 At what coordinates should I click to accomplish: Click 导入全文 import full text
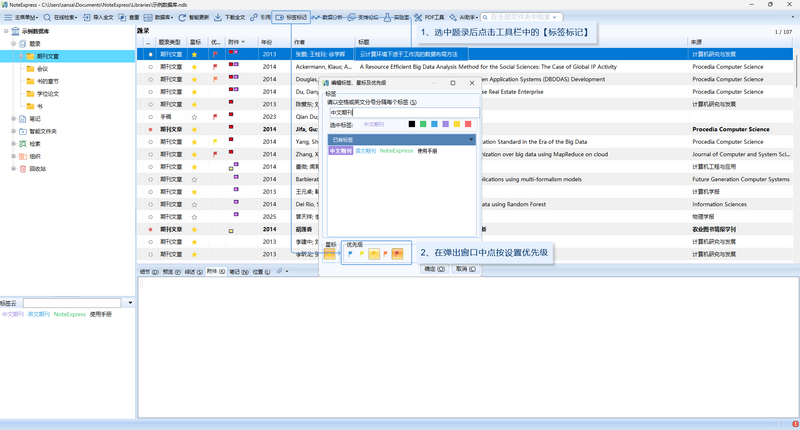coord(98,17)
